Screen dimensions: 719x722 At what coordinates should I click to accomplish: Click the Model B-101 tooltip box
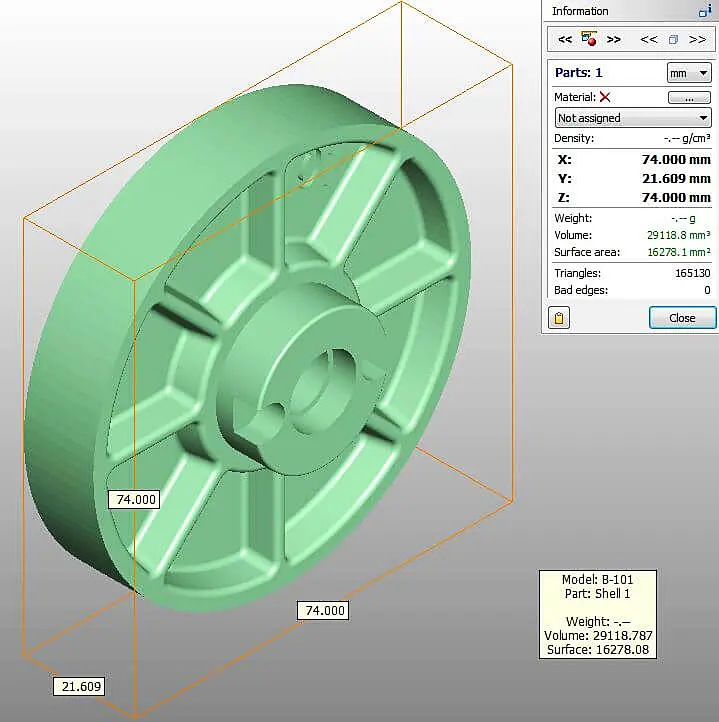click(597, 615)
